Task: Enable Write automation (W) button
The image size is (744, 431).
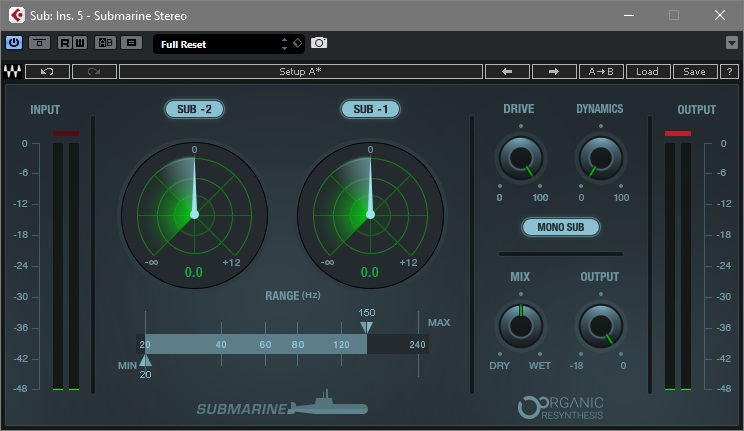Action: [x=80, y=43]
